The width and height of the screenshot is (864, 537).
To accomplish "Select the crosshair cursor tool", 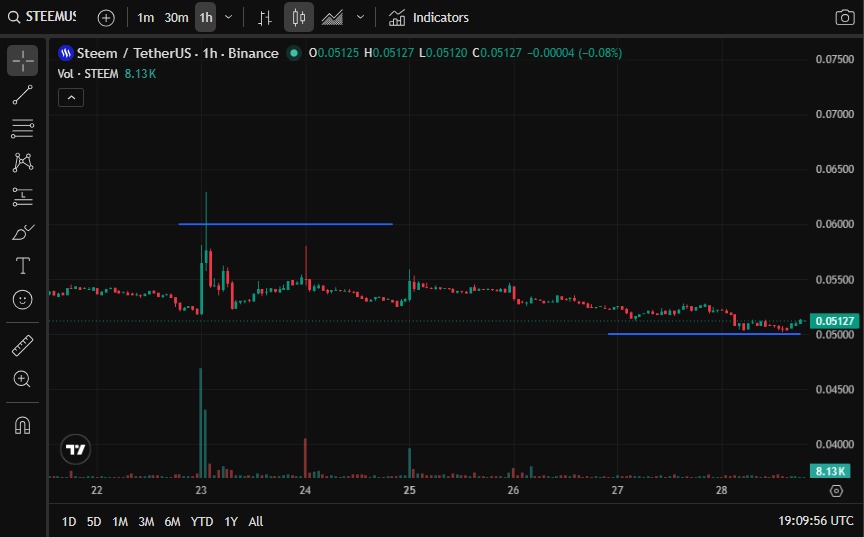I will click(23, 61).
